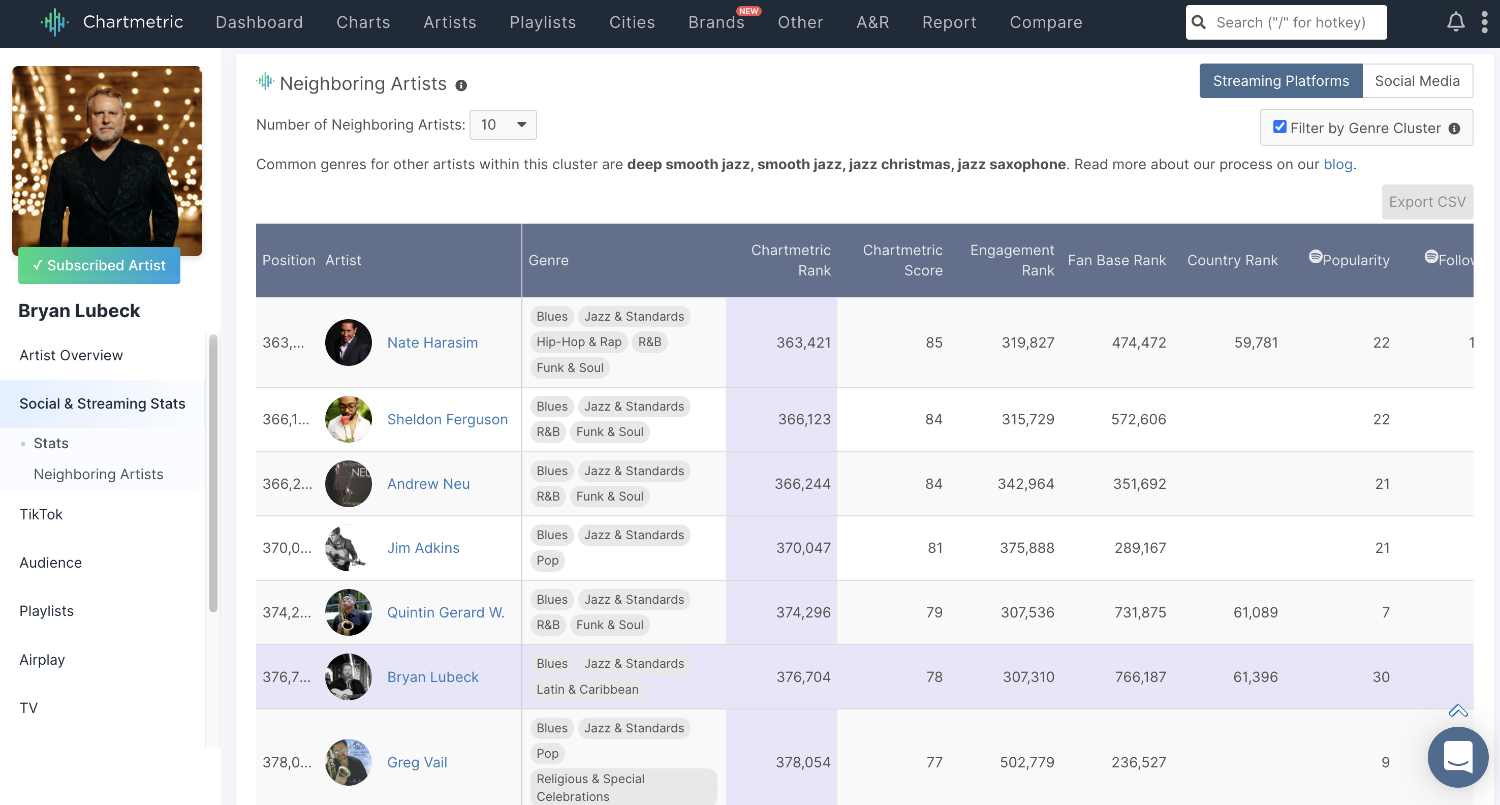1500x805 pixels.
Task: Open Andrew Neu's artist page
Action: pos(428,484)
